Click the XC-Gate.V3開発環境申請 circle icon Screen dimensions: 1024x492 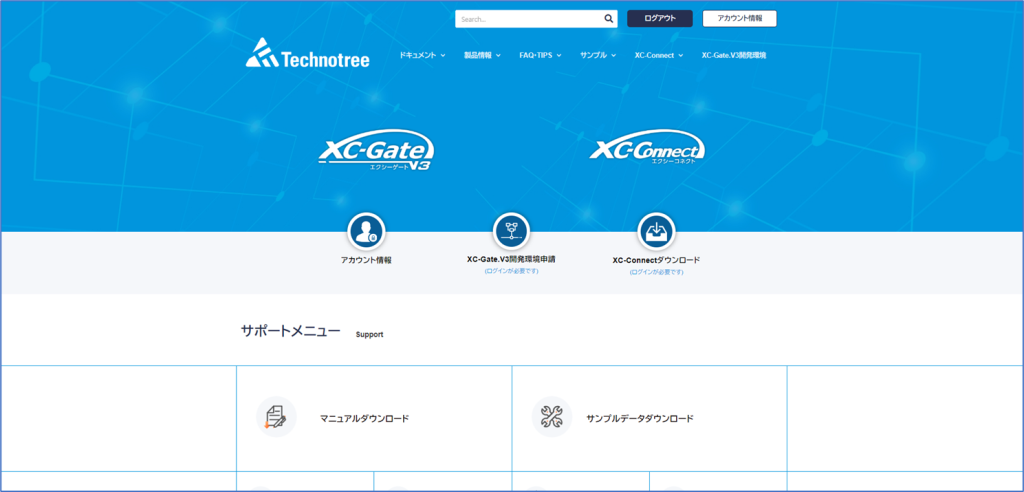(x=511, y=231)
